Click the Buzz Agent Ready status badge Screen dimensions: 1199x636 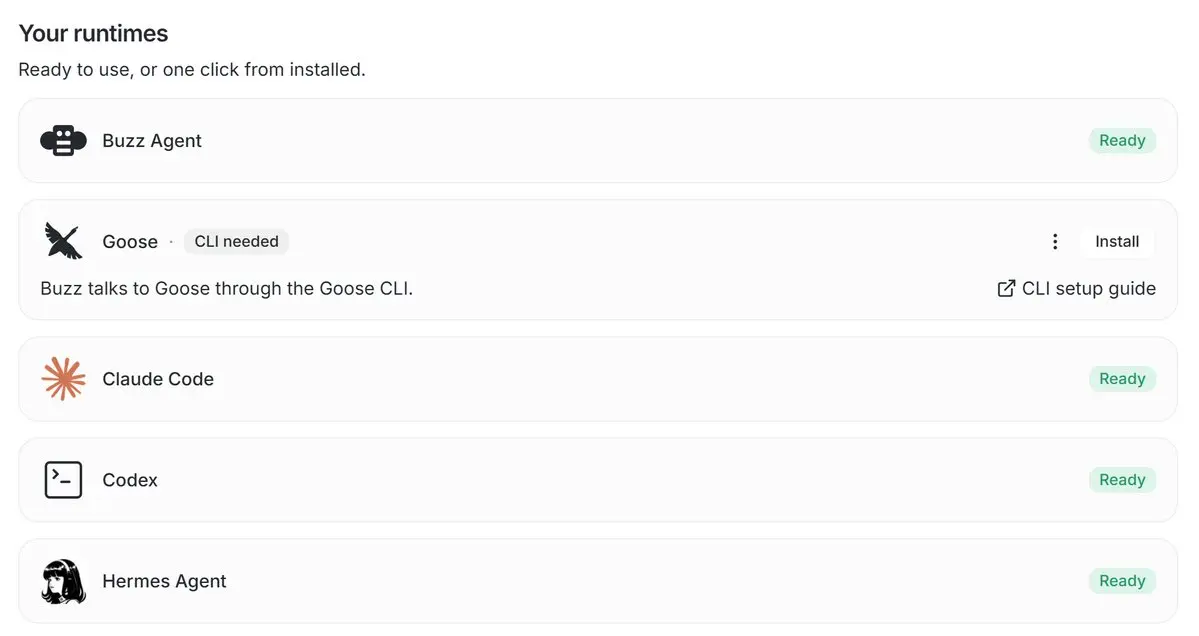pyautogui.click(x=1122, y=141)
